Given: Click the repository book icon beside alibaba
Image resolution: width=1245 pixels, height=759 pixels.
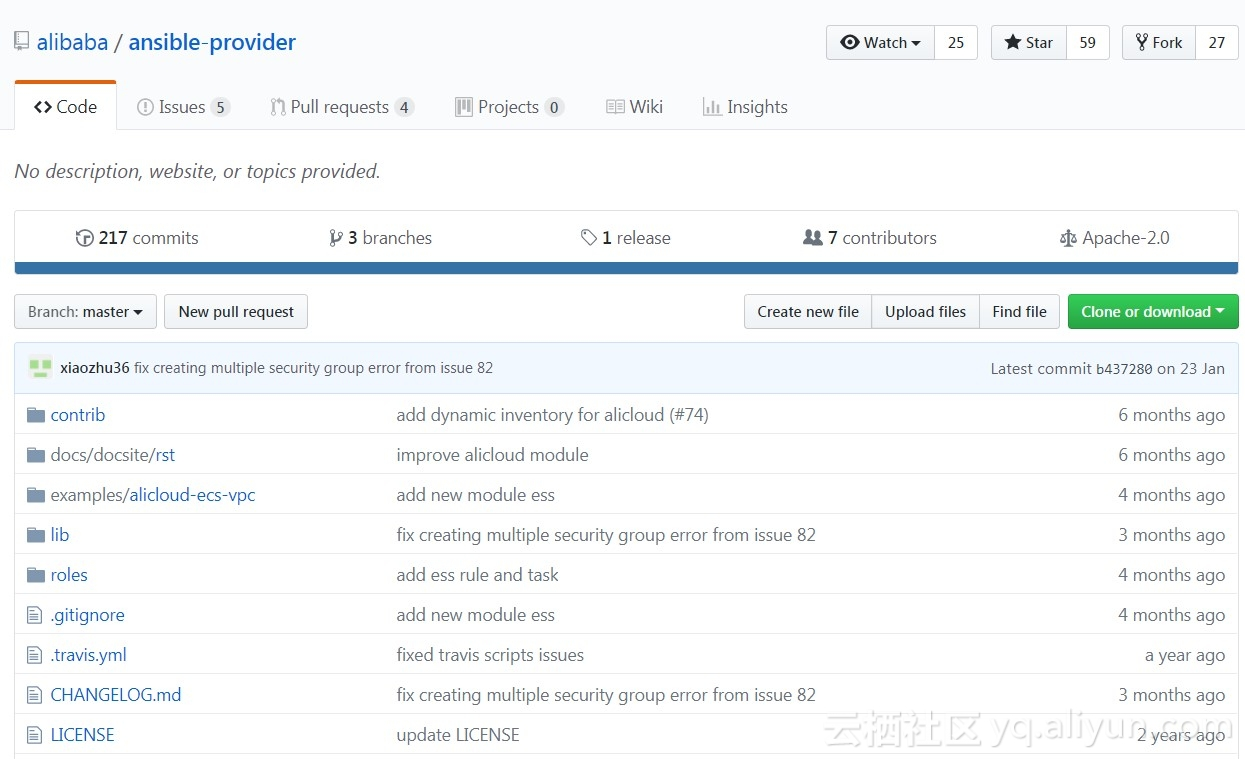Looking at the screenshot, I should (x=21, y=42).
